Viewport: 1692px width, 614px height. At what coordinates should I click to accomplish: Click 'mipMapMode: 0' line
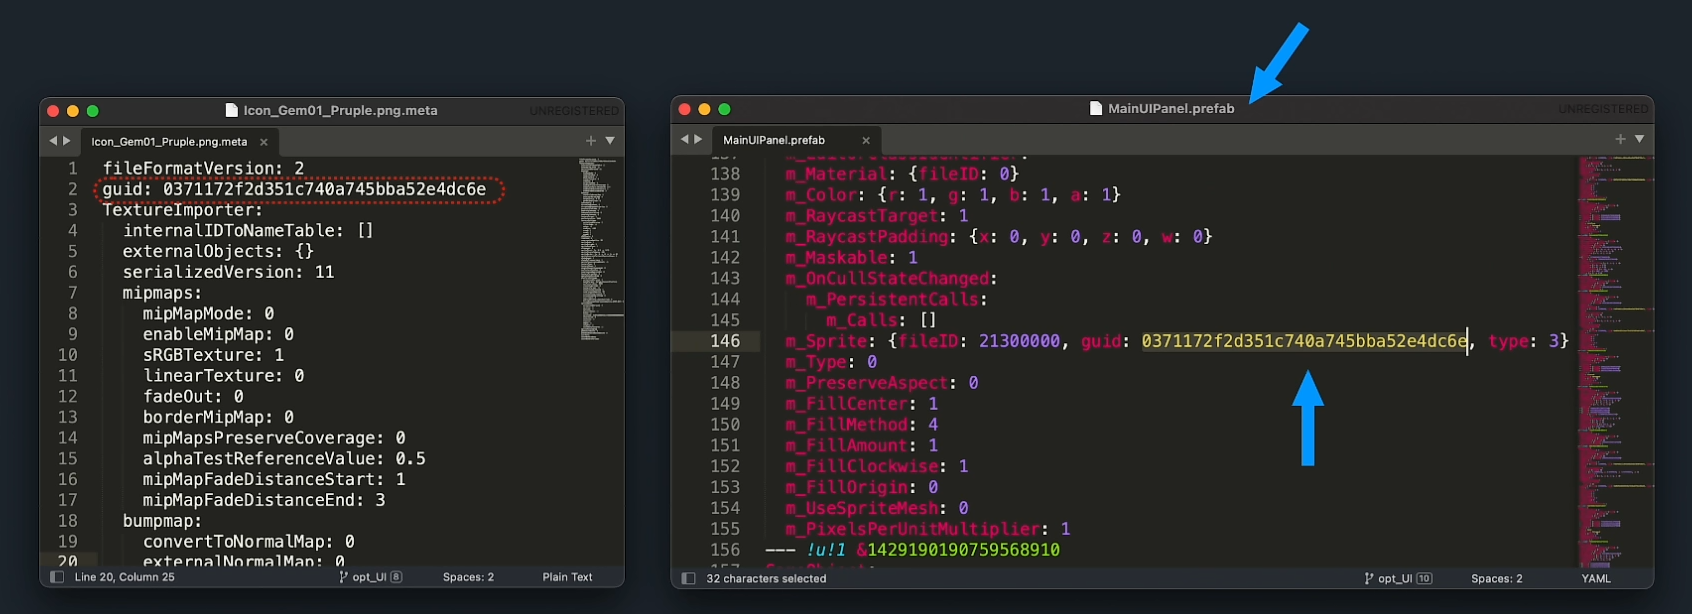[x=208, y=314]
